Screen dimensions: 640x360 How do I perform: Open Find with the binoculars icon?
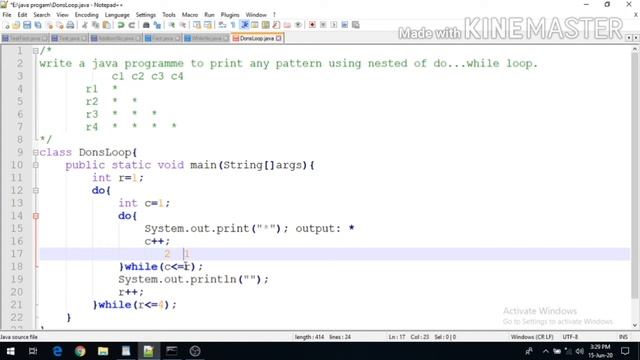146,25
